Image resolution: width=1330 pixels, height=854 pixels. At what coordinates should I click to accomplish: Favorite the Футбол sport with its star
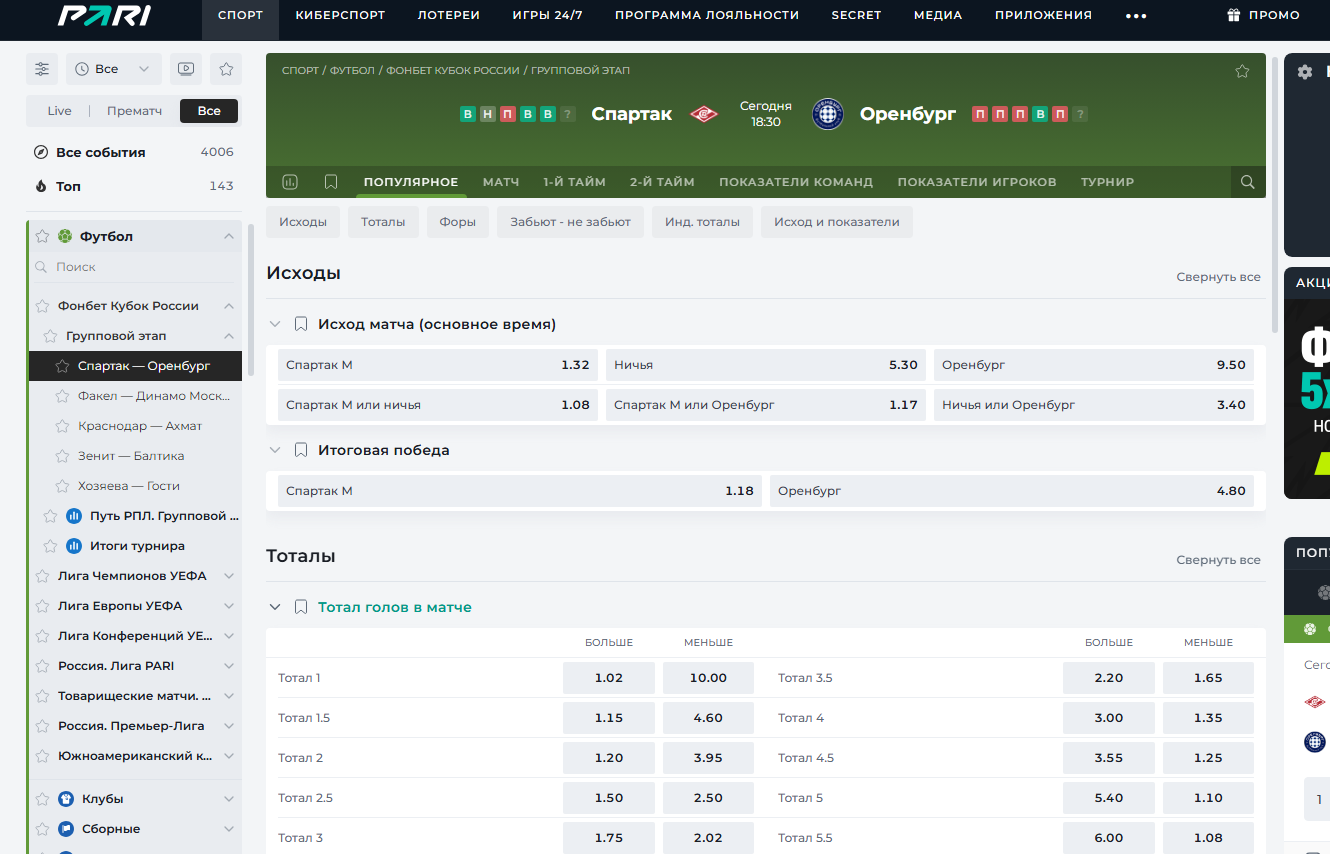(x=42, y=236)
